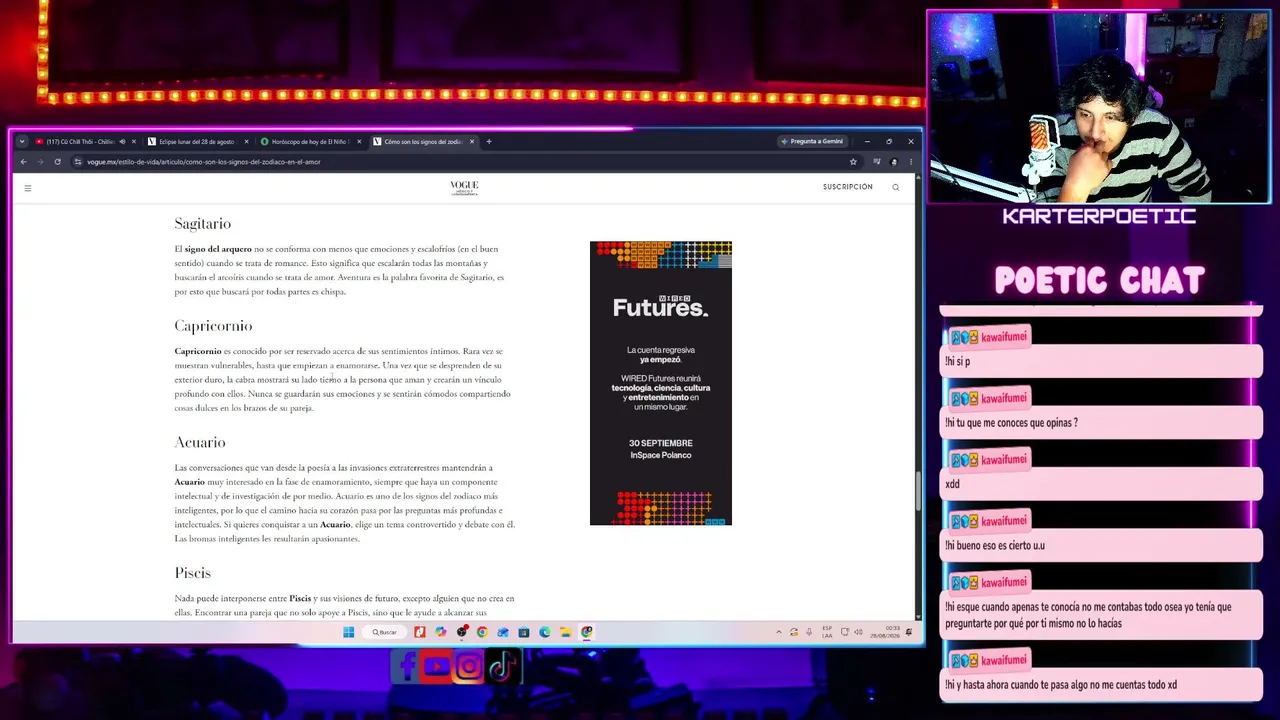Go back in browser history
Image resolution: width=1280 pixels, height=720 pixels.
[x=23, y=162]
